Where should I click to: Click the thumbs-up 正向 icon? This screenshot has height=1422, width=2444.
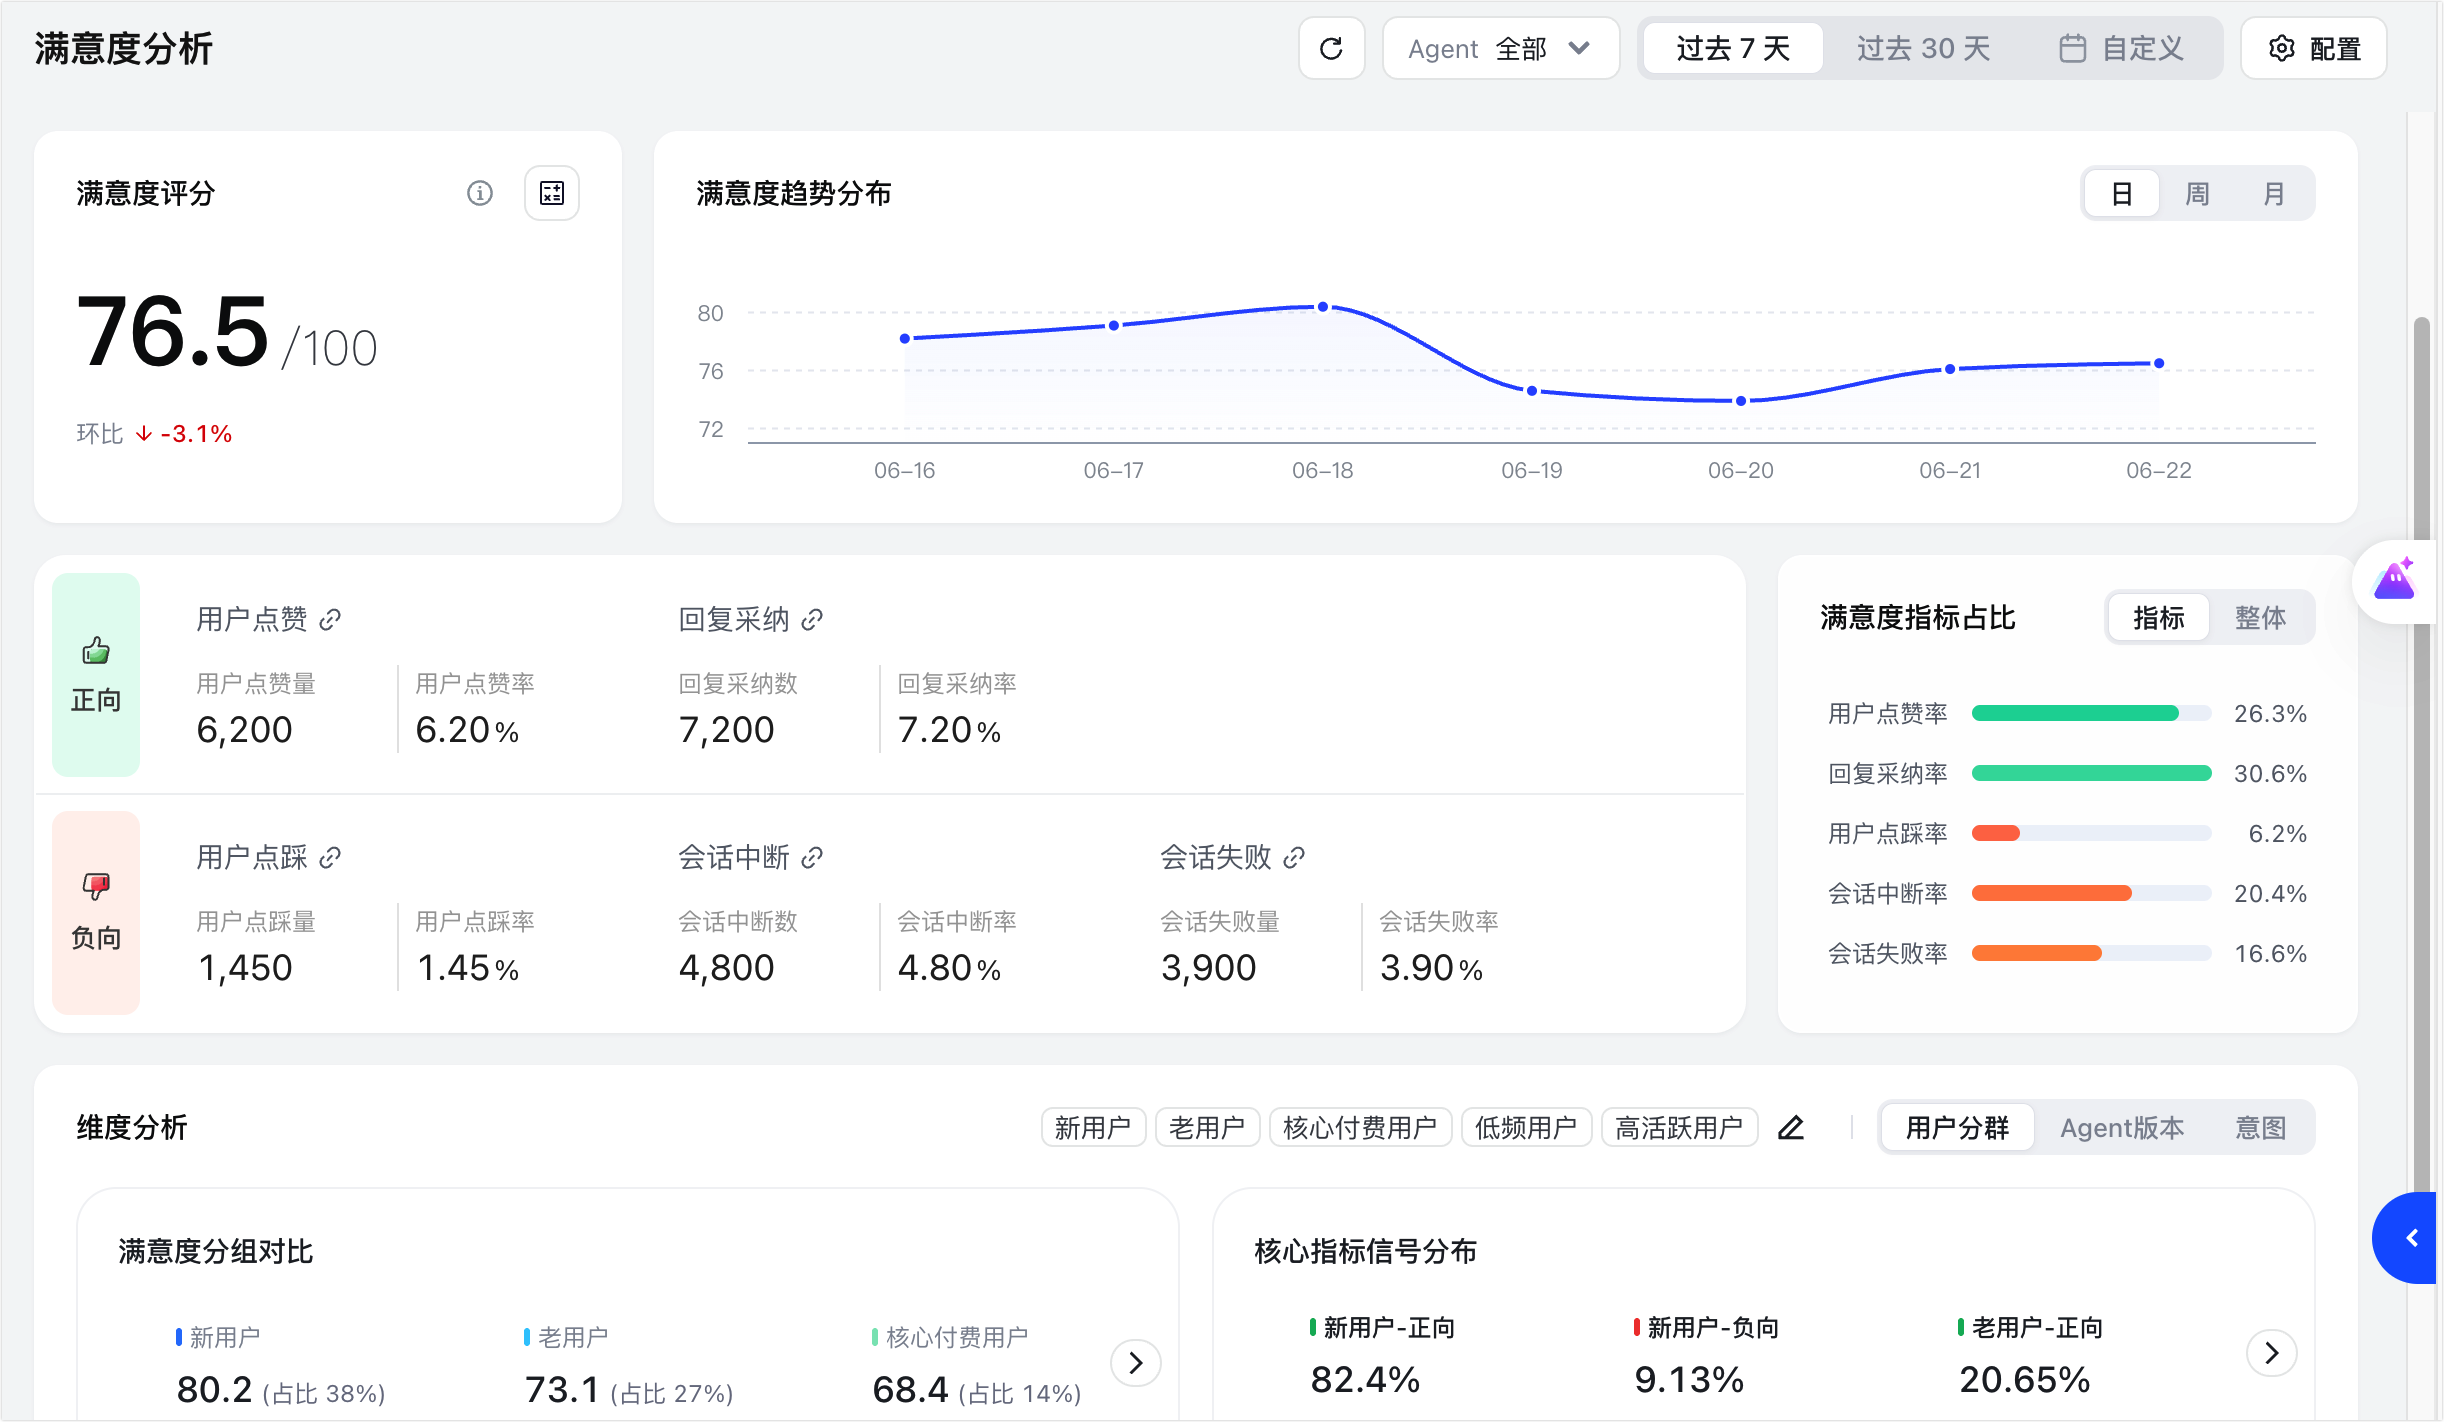tap(96, 651)
